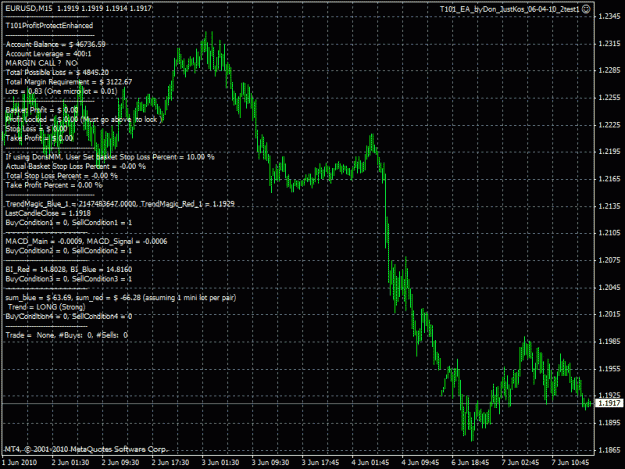Click time axis label 4 Jun 01:45

point(370,463)
